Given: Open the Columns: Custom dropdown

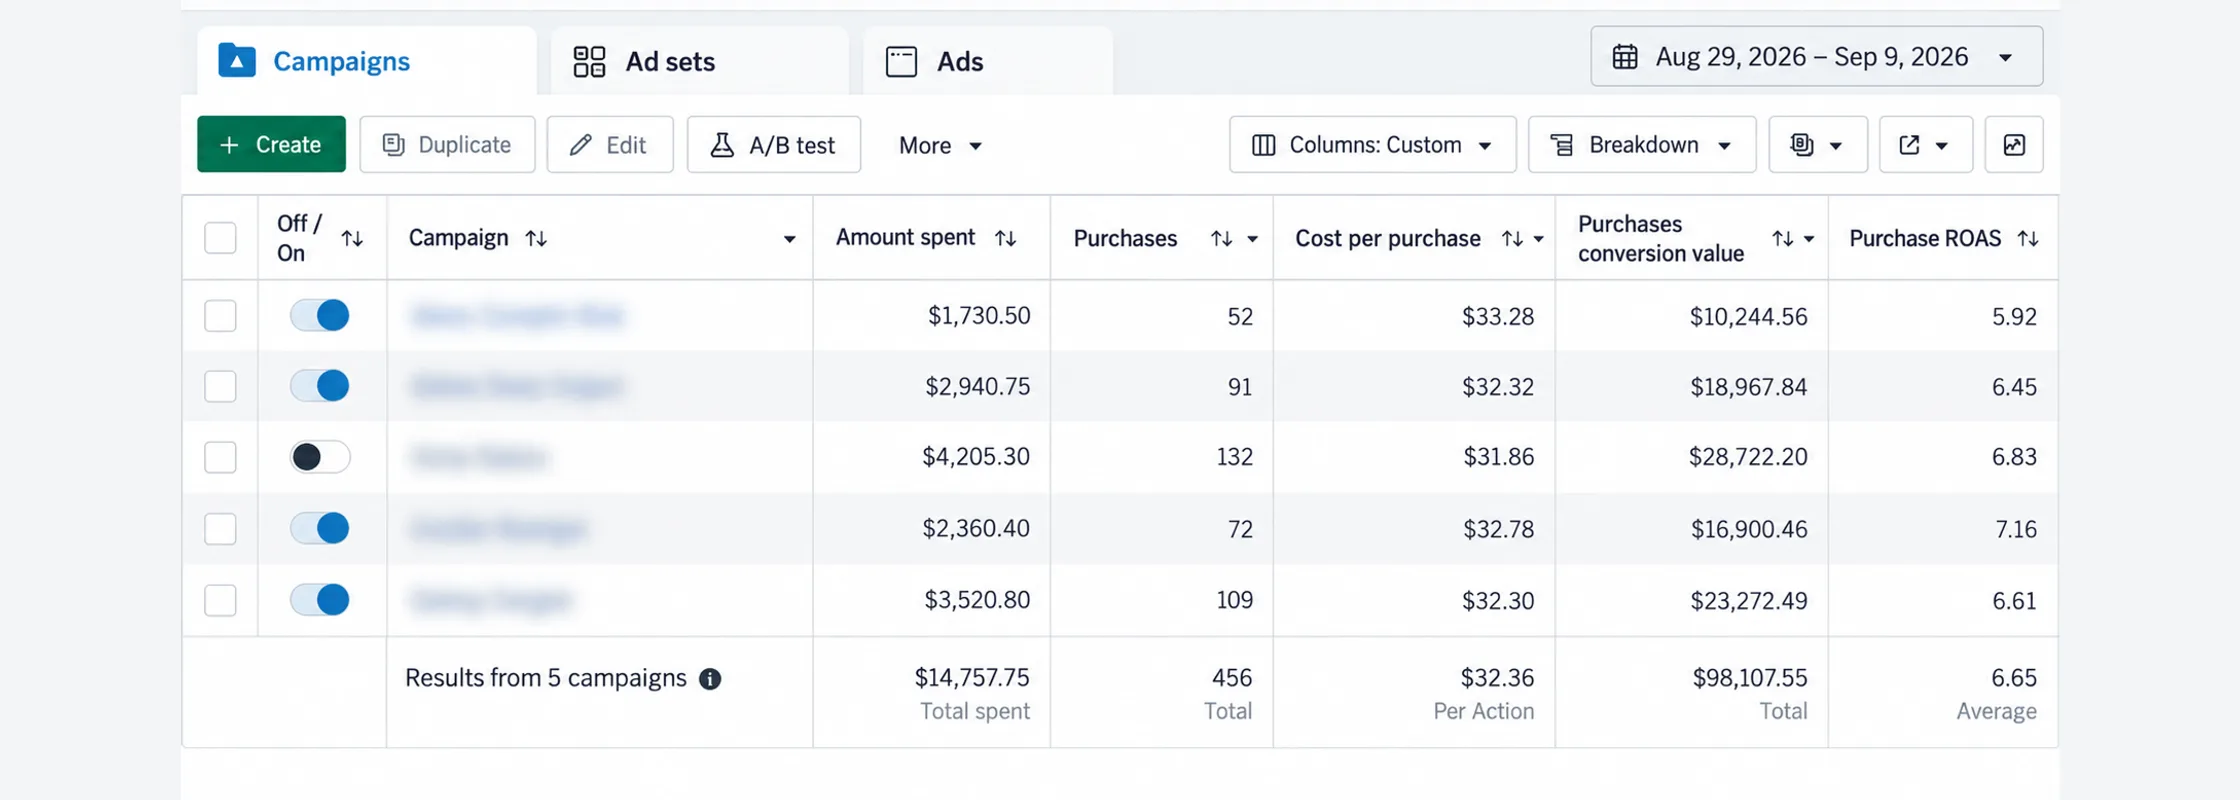Looking at the screenshot, I should [1373, 145].
